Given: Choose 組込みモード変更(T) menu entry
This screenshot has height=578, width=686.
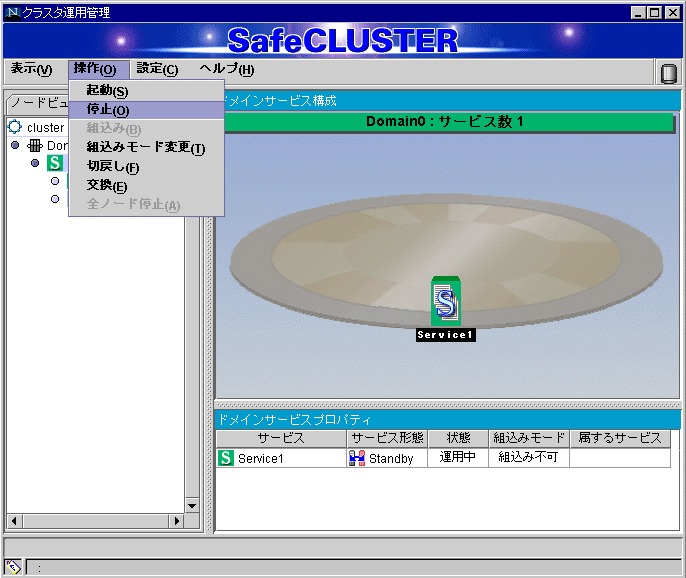Looking at the screenshot, I should click(145, 148).
